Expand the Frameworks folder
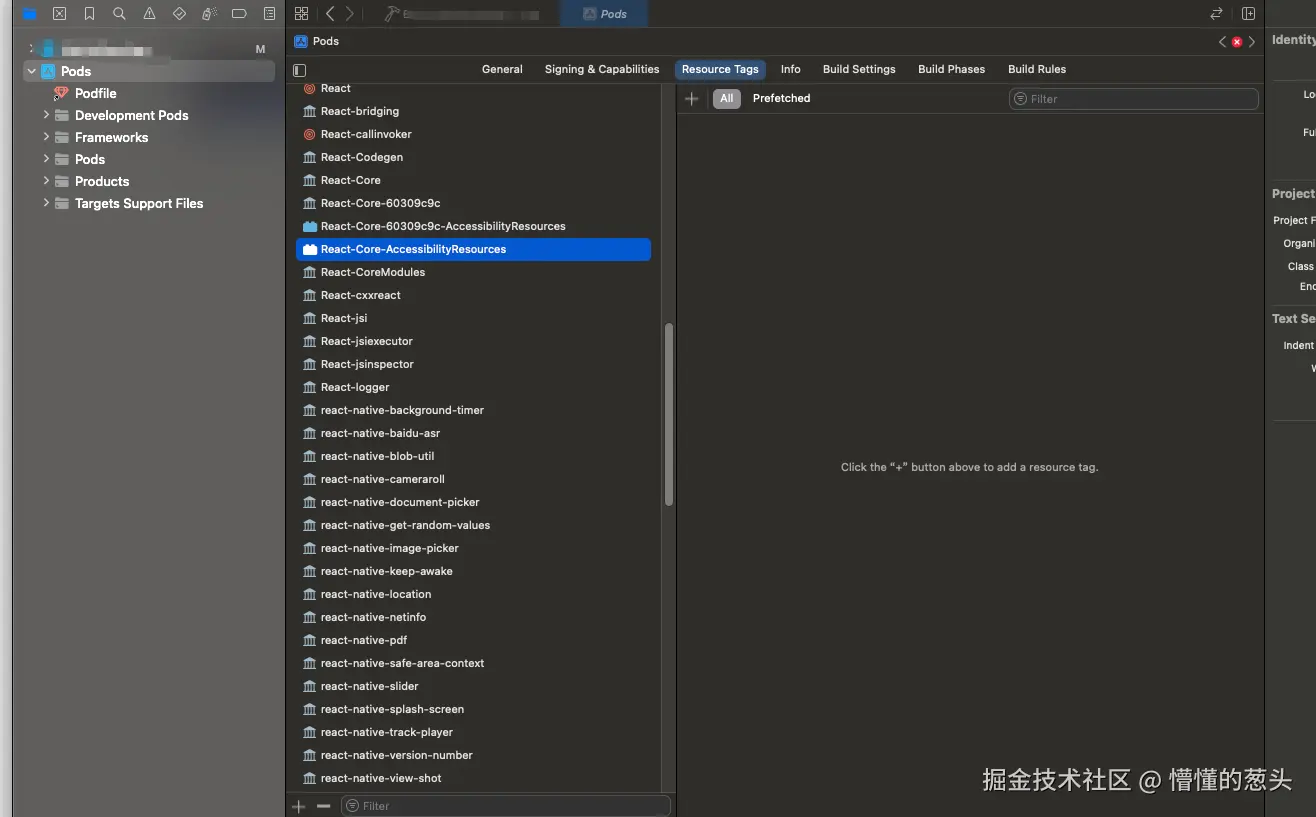This screenshot has height=817, width=1316. click(x=46, y=137)
